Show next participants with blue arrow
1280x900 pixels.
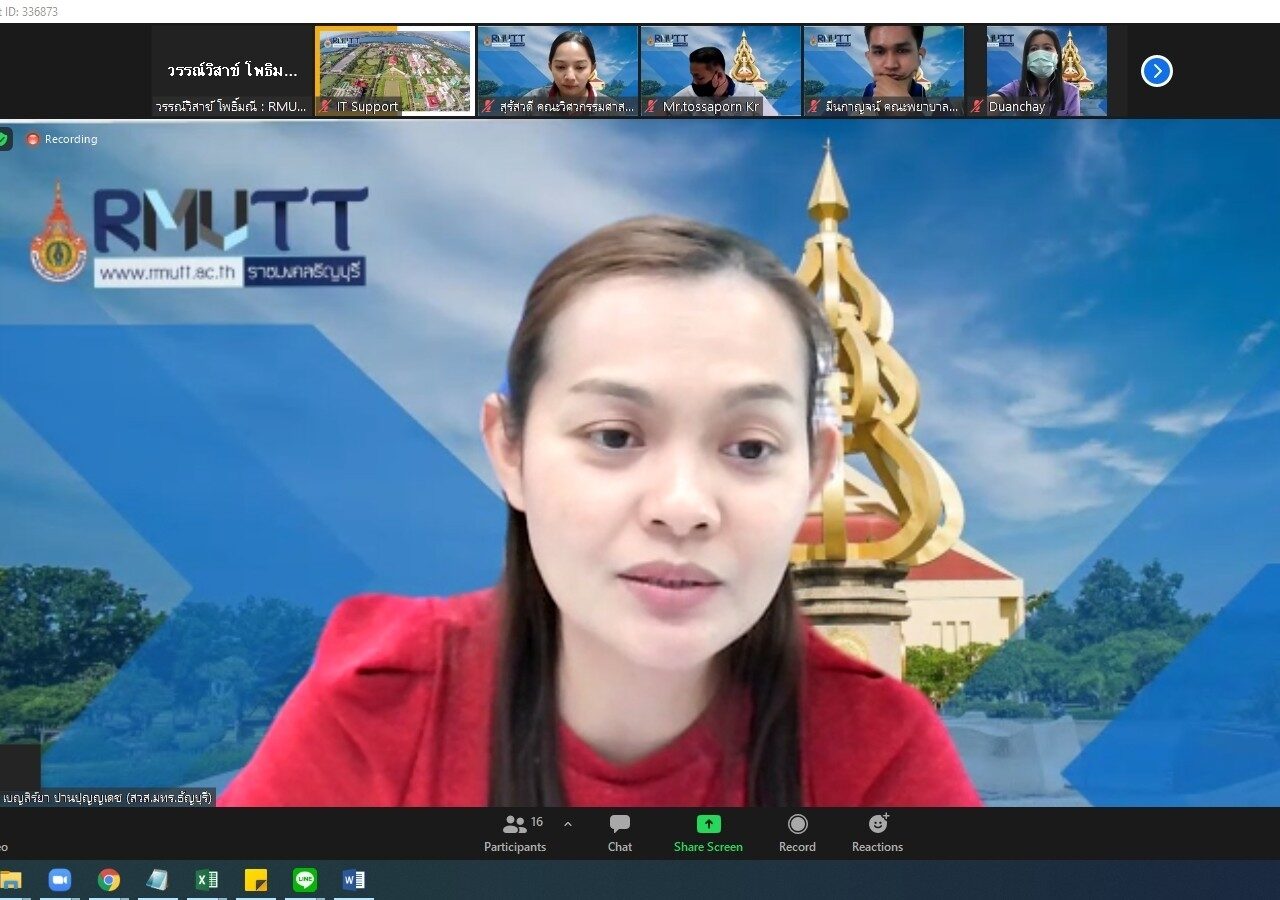[x=1157, y=71]
